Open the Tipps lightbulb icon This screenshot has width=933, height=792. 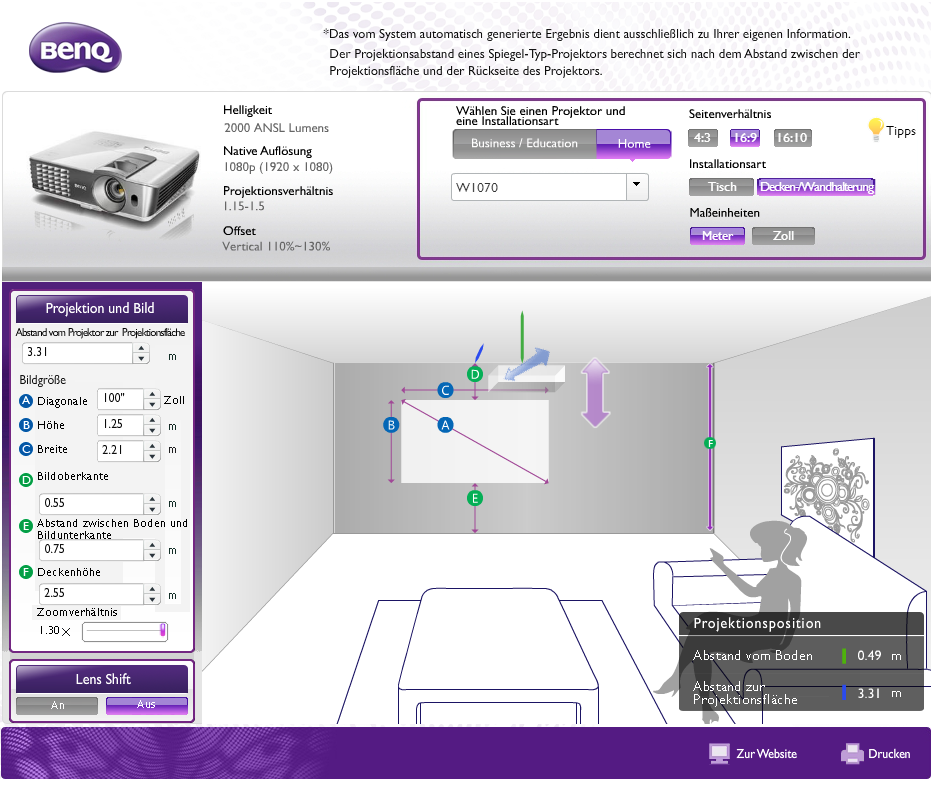[875, 129]
